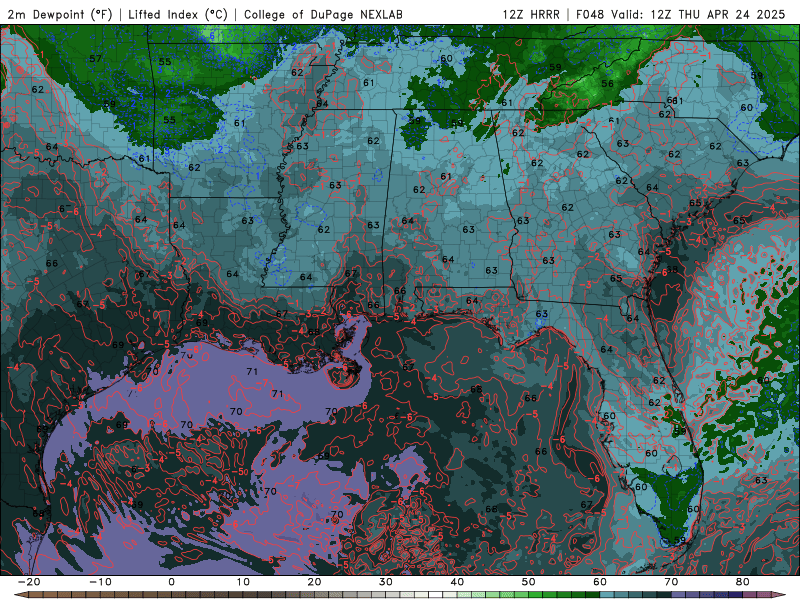Viewport: 800px width, 600px height.
Task: Click the "F048 Valid: 12Z THU APR 24 2025" text
Action: (680, 14)
